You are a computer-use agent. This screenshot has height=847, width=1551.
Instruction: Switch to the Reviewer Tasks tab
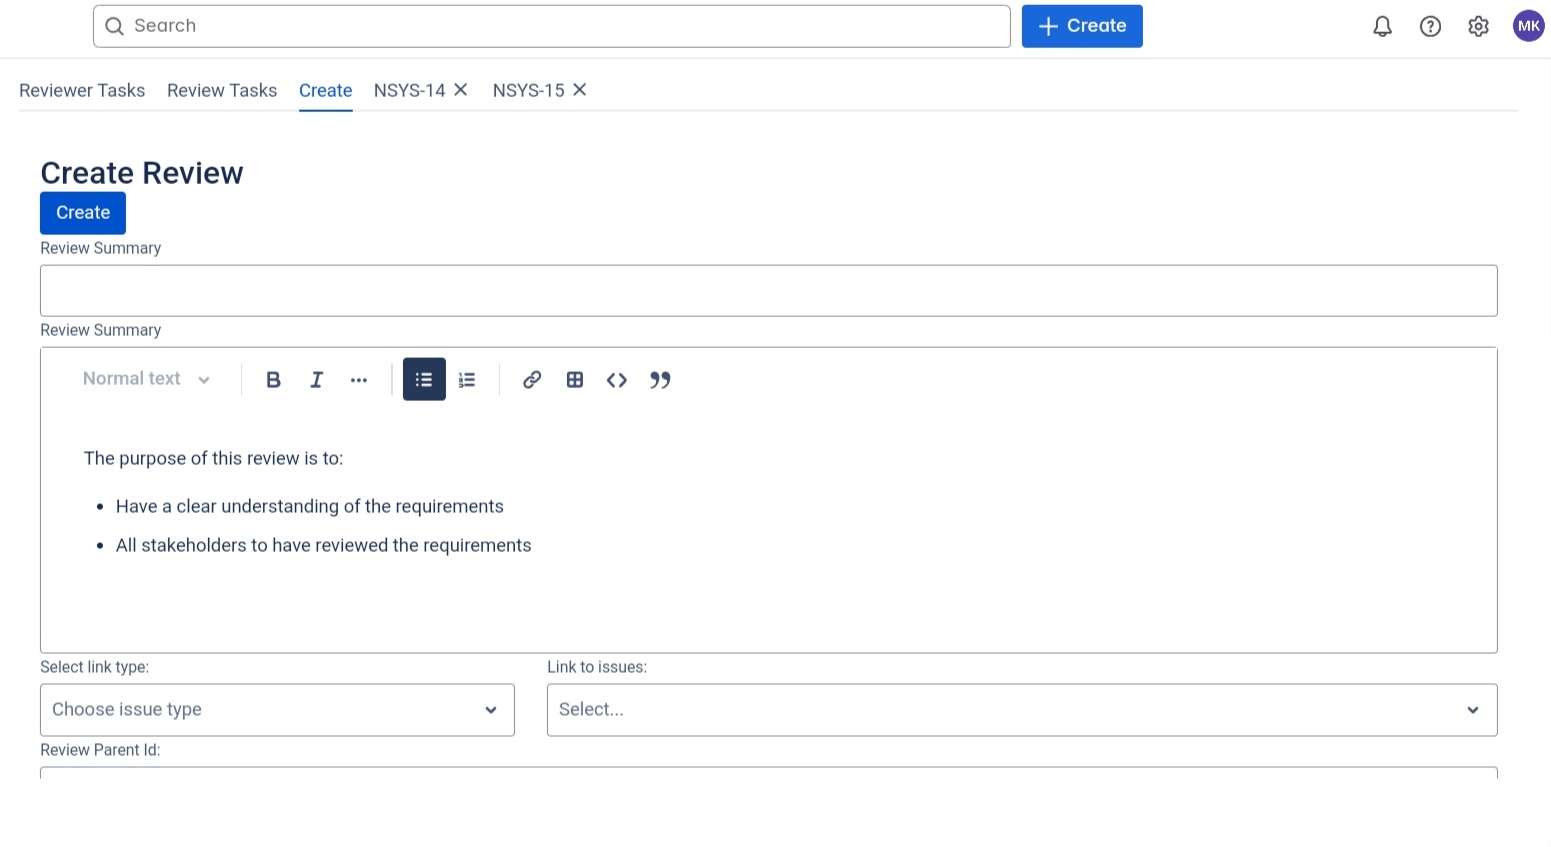click(x=82, y=90)
